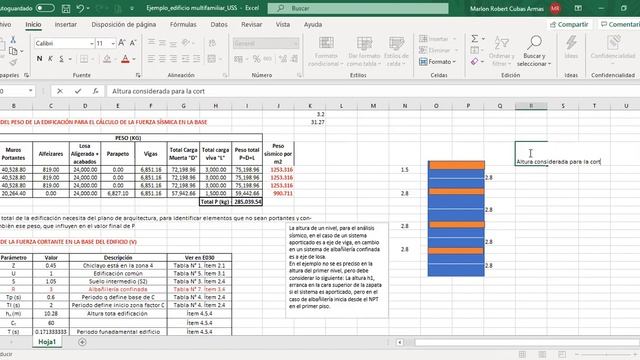Apply cell borders icon

84,59
